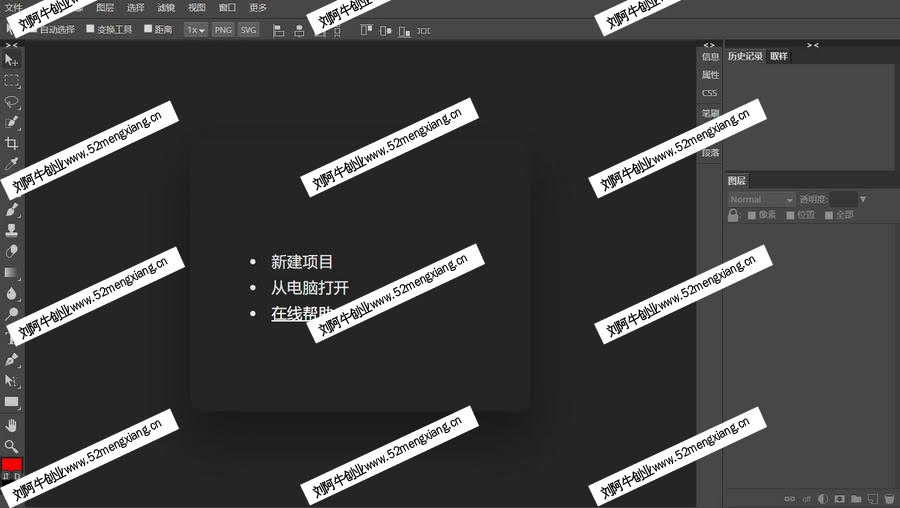The height and width of the screenshot is (508, 900).
Task: Open the 透明度 opacity arrow dropdown
Action: click(x=863, y=199)
